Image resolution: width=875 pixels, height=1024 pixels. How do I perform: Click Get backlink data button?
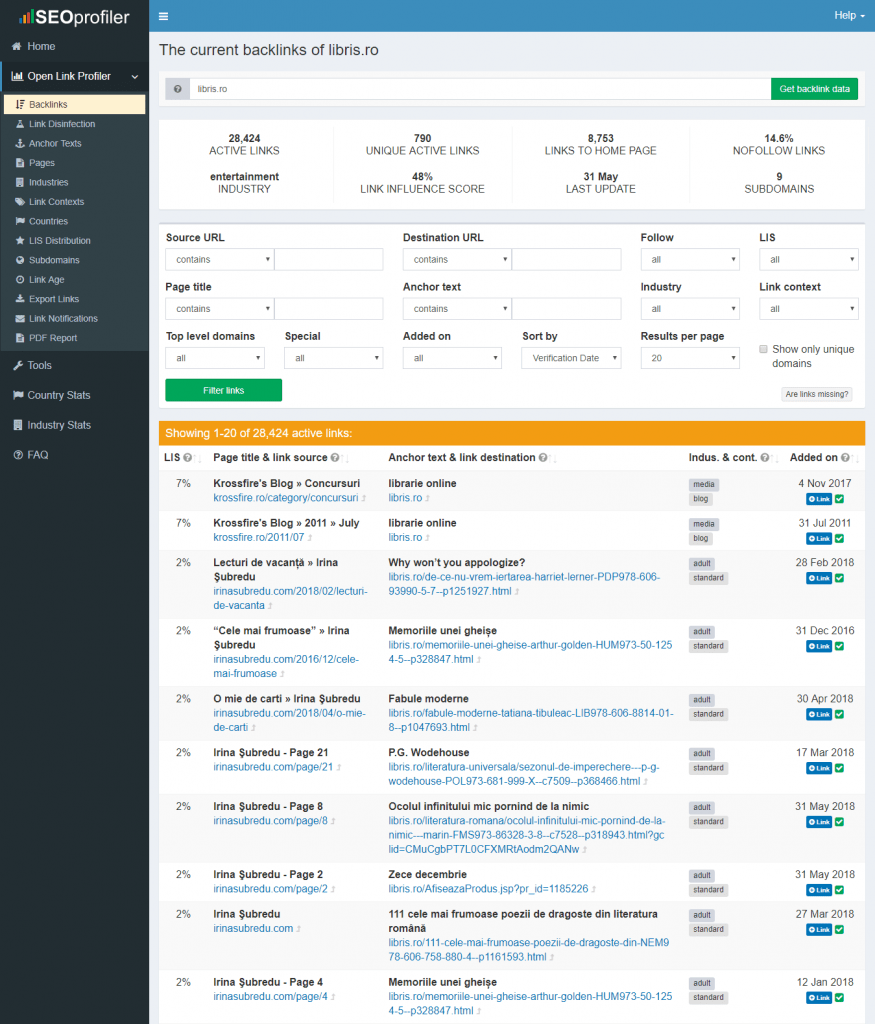(x=814, y=89)
